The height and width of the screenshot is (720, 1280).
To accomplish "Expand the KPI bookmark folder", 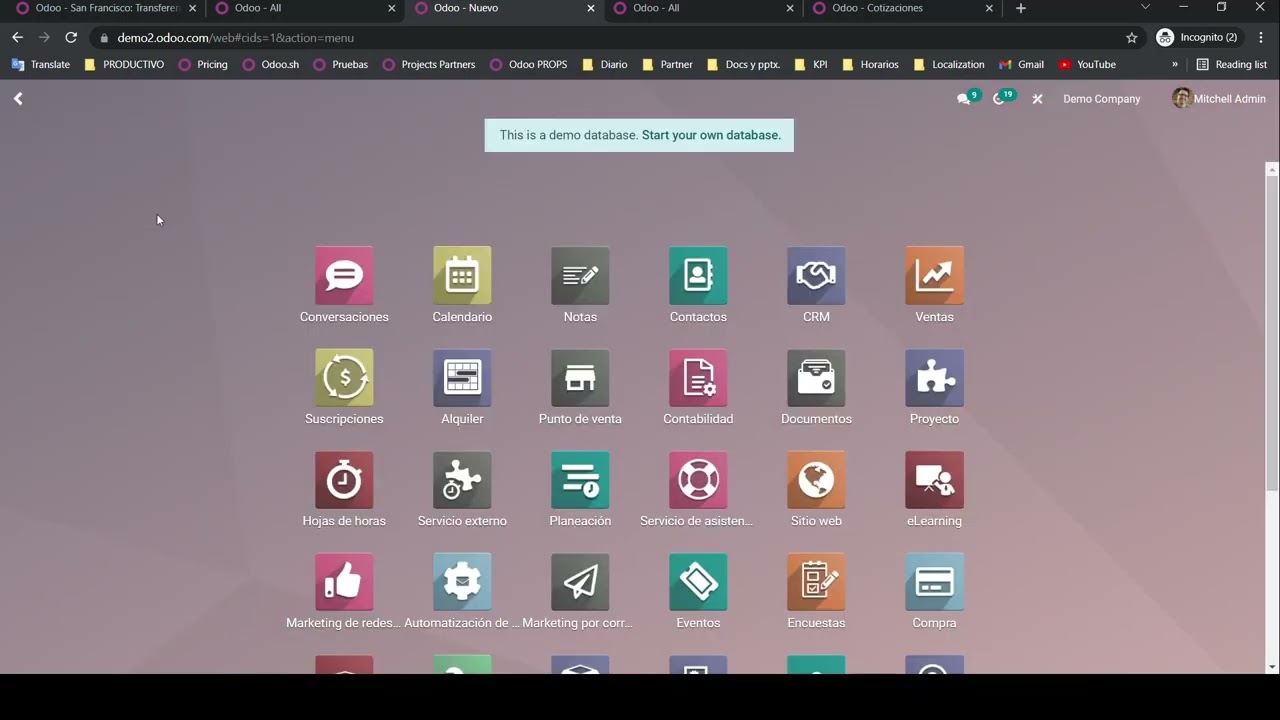I will pyautogui.click(x=811, y=64).
